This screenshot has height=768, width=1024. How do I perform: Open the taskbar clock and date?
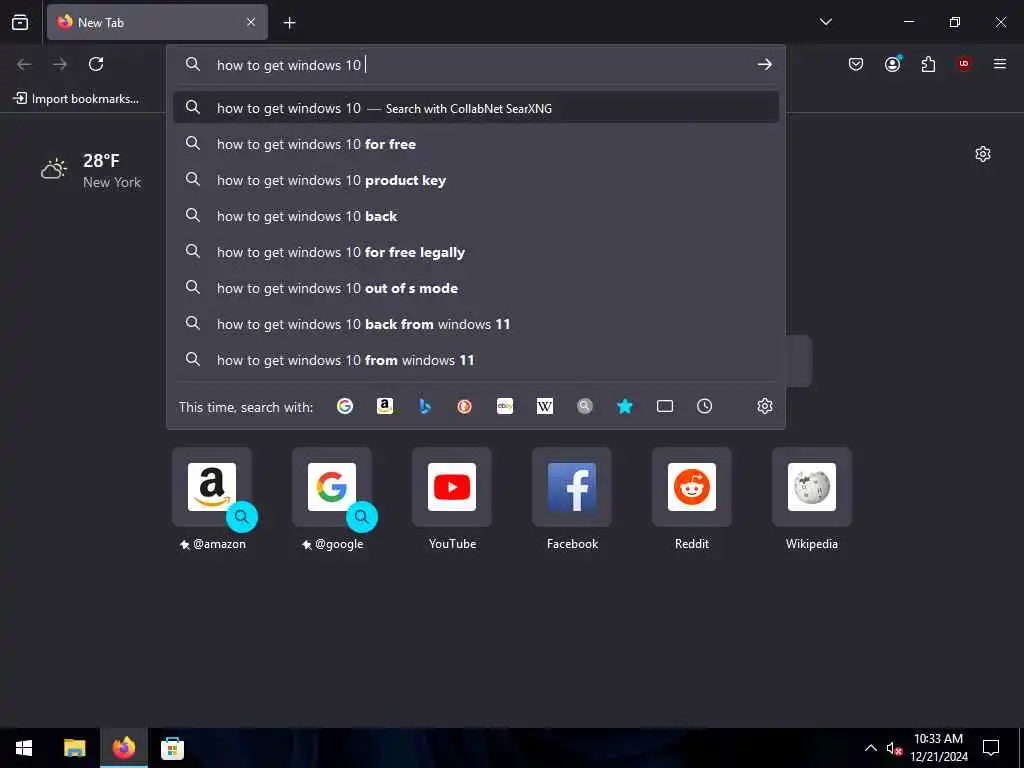coord(938,748)
